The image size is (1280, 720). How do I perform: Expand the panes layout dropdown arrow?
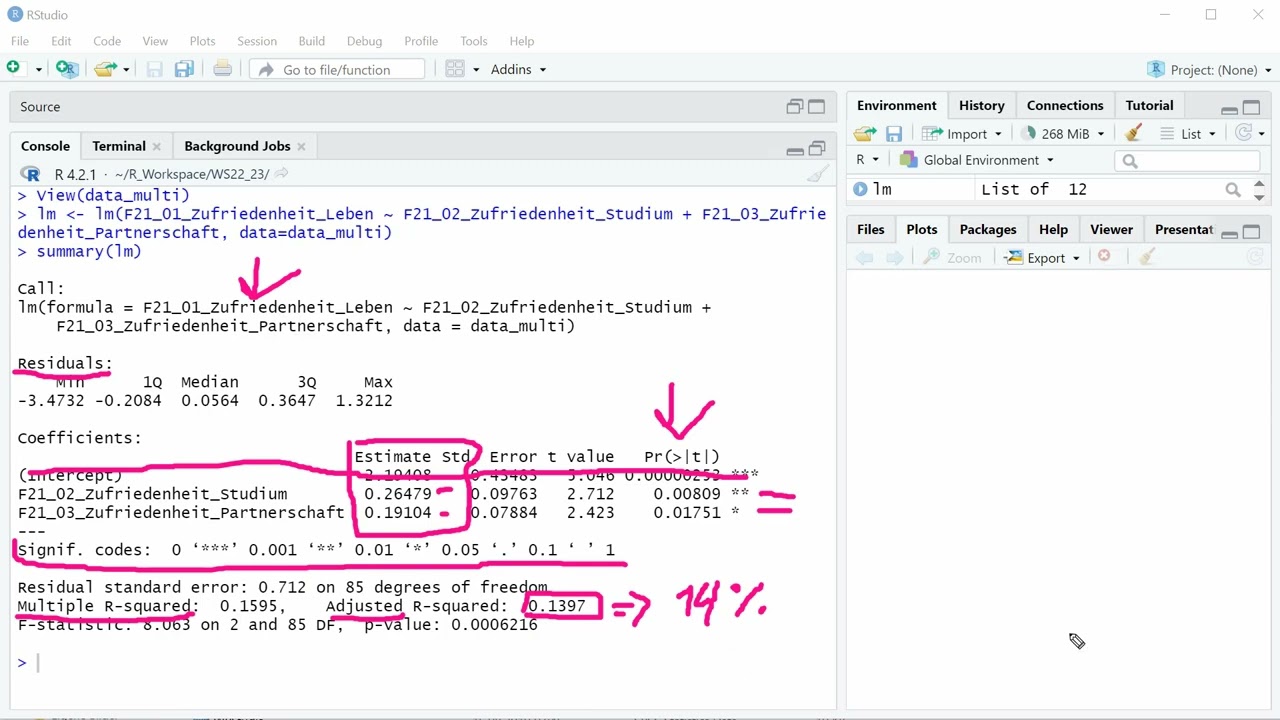tap(476, 69)
